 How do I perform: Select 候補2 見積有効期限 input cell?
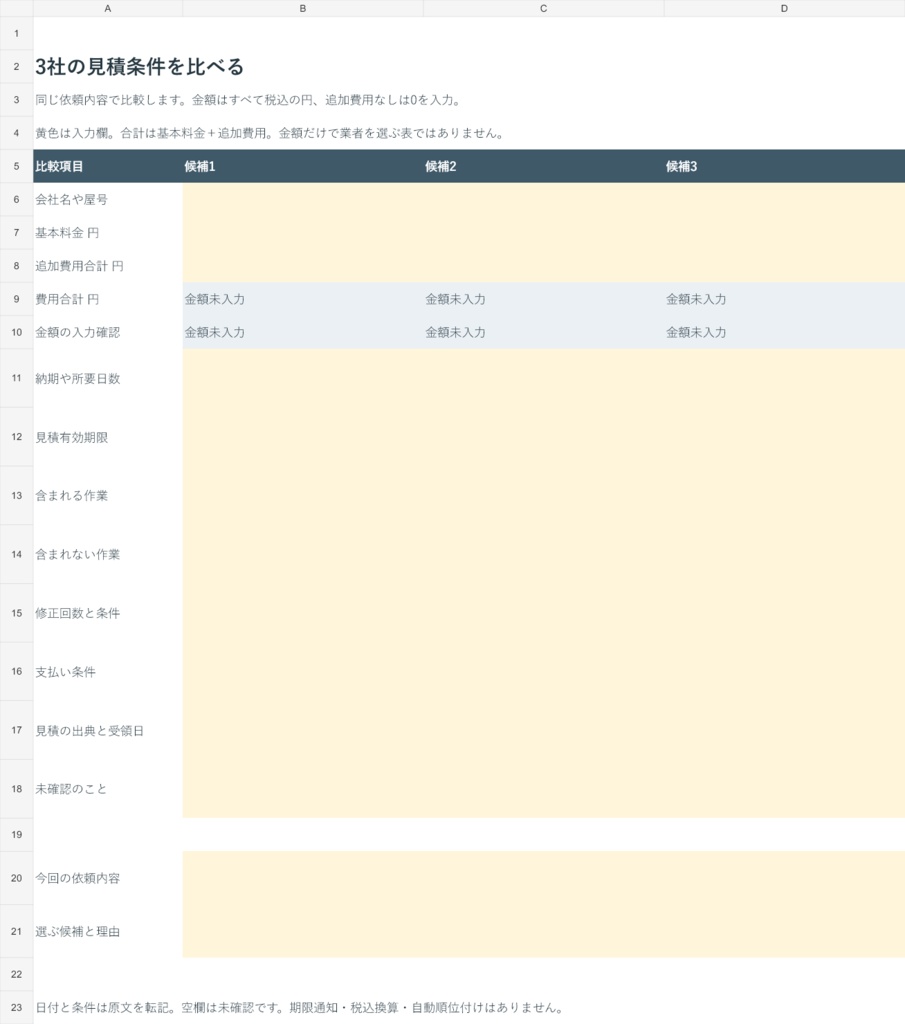pos(543,437)
